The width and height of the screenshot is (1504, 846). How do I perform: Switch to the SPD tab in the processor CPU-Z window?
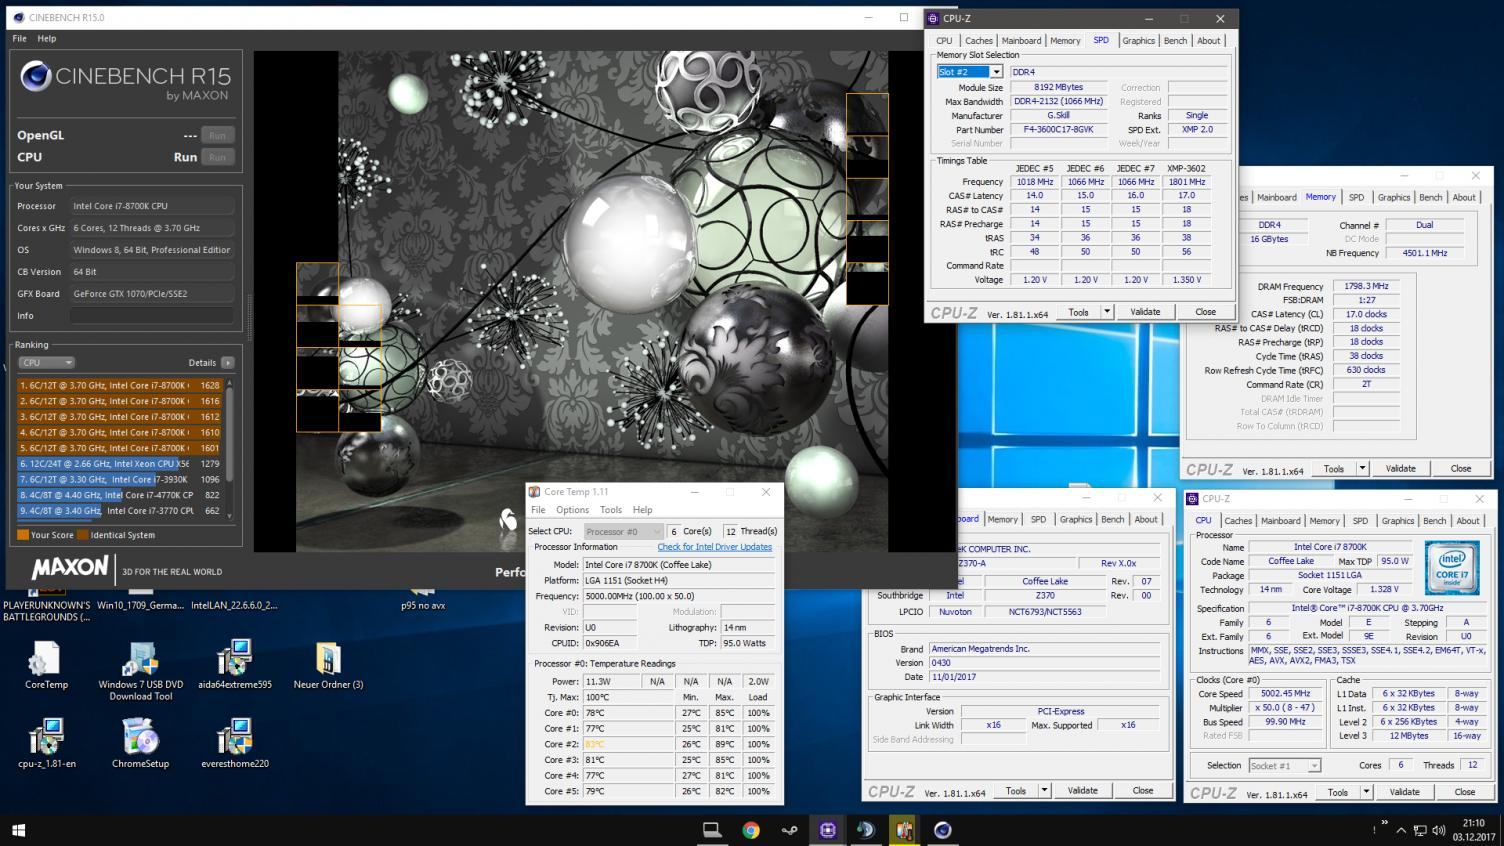[1360, 520]
